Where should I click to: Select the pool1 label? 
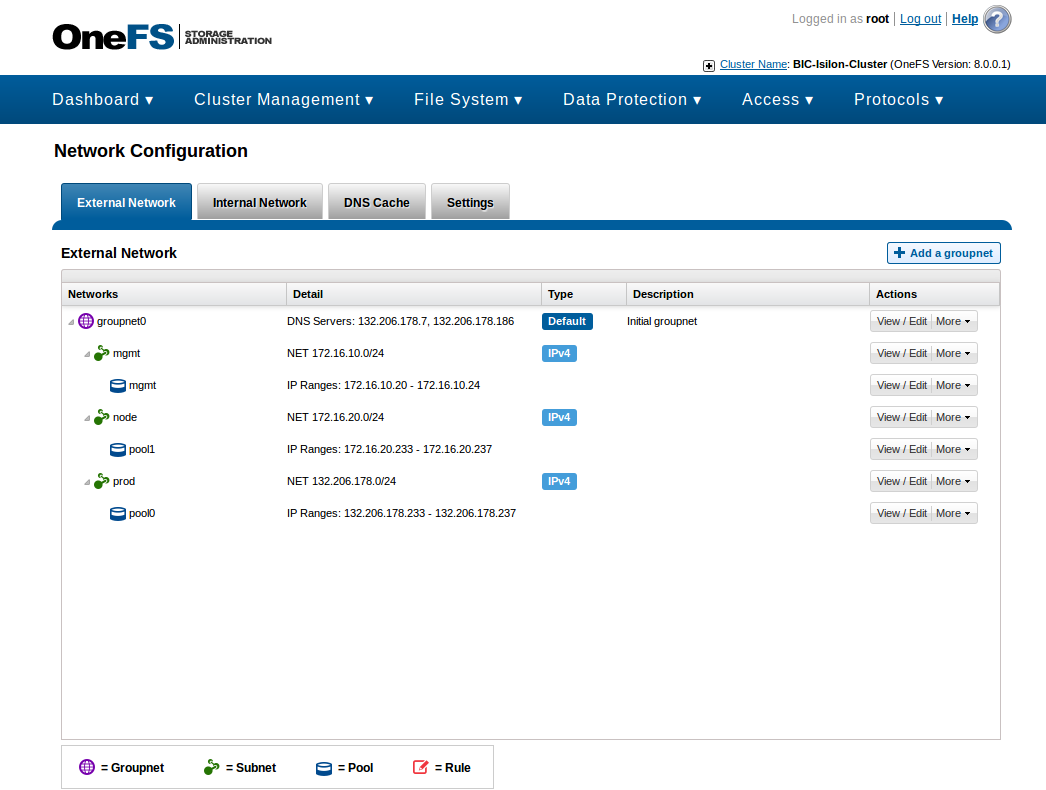(x=142, y=449)
